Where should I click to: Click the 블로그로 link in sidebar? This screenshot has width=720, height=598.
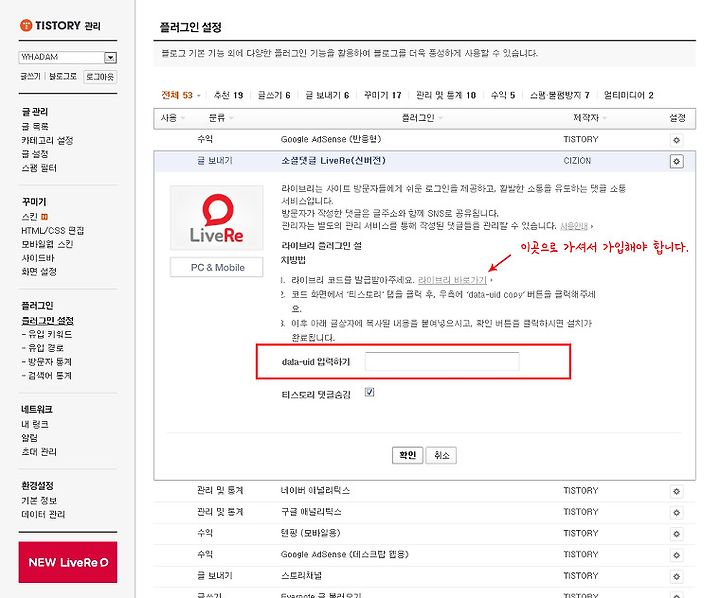pos(63,76)
